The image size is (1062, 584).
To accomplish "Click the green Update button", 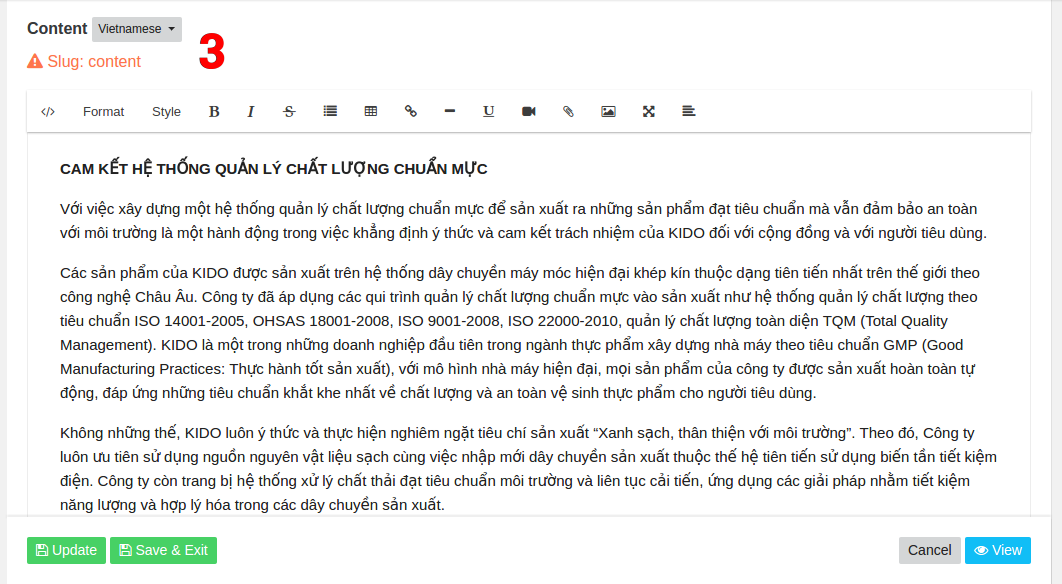I will click(66, 550).
